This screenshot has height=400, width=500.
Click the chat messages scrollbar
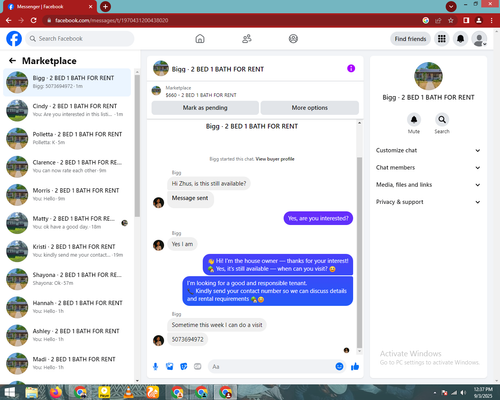click(359, 252)
